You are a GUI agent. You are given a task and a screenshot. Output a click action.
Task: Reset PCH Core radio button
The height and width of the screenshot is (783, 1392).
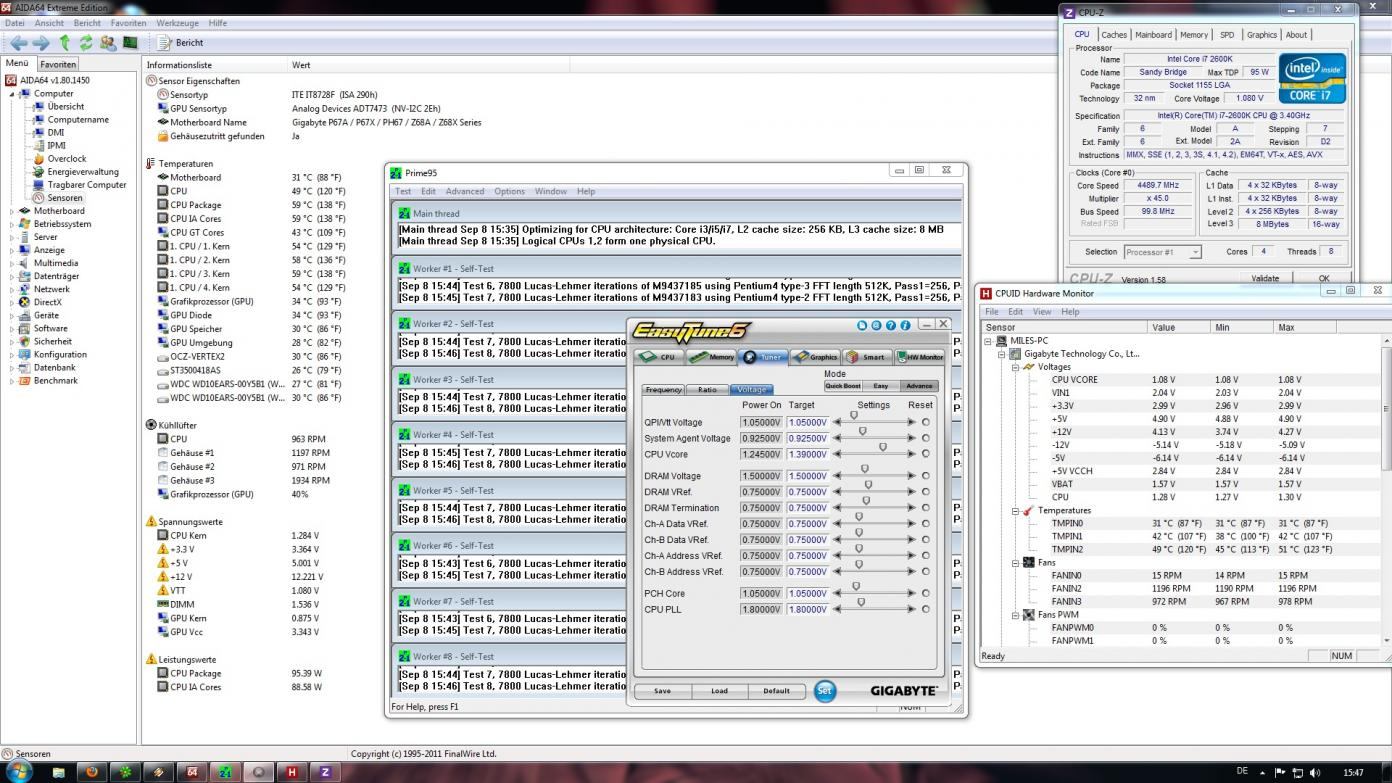[x=926, y=593]
